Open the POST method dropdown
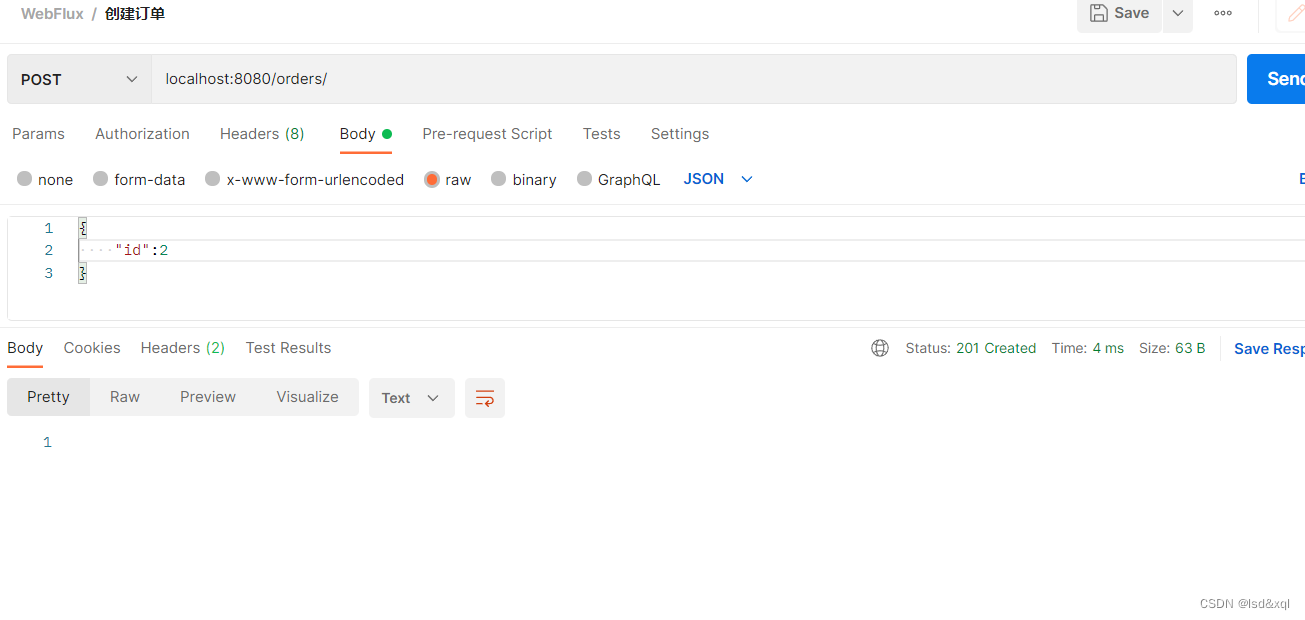1305x620 pixels. (x=79, y=79)
